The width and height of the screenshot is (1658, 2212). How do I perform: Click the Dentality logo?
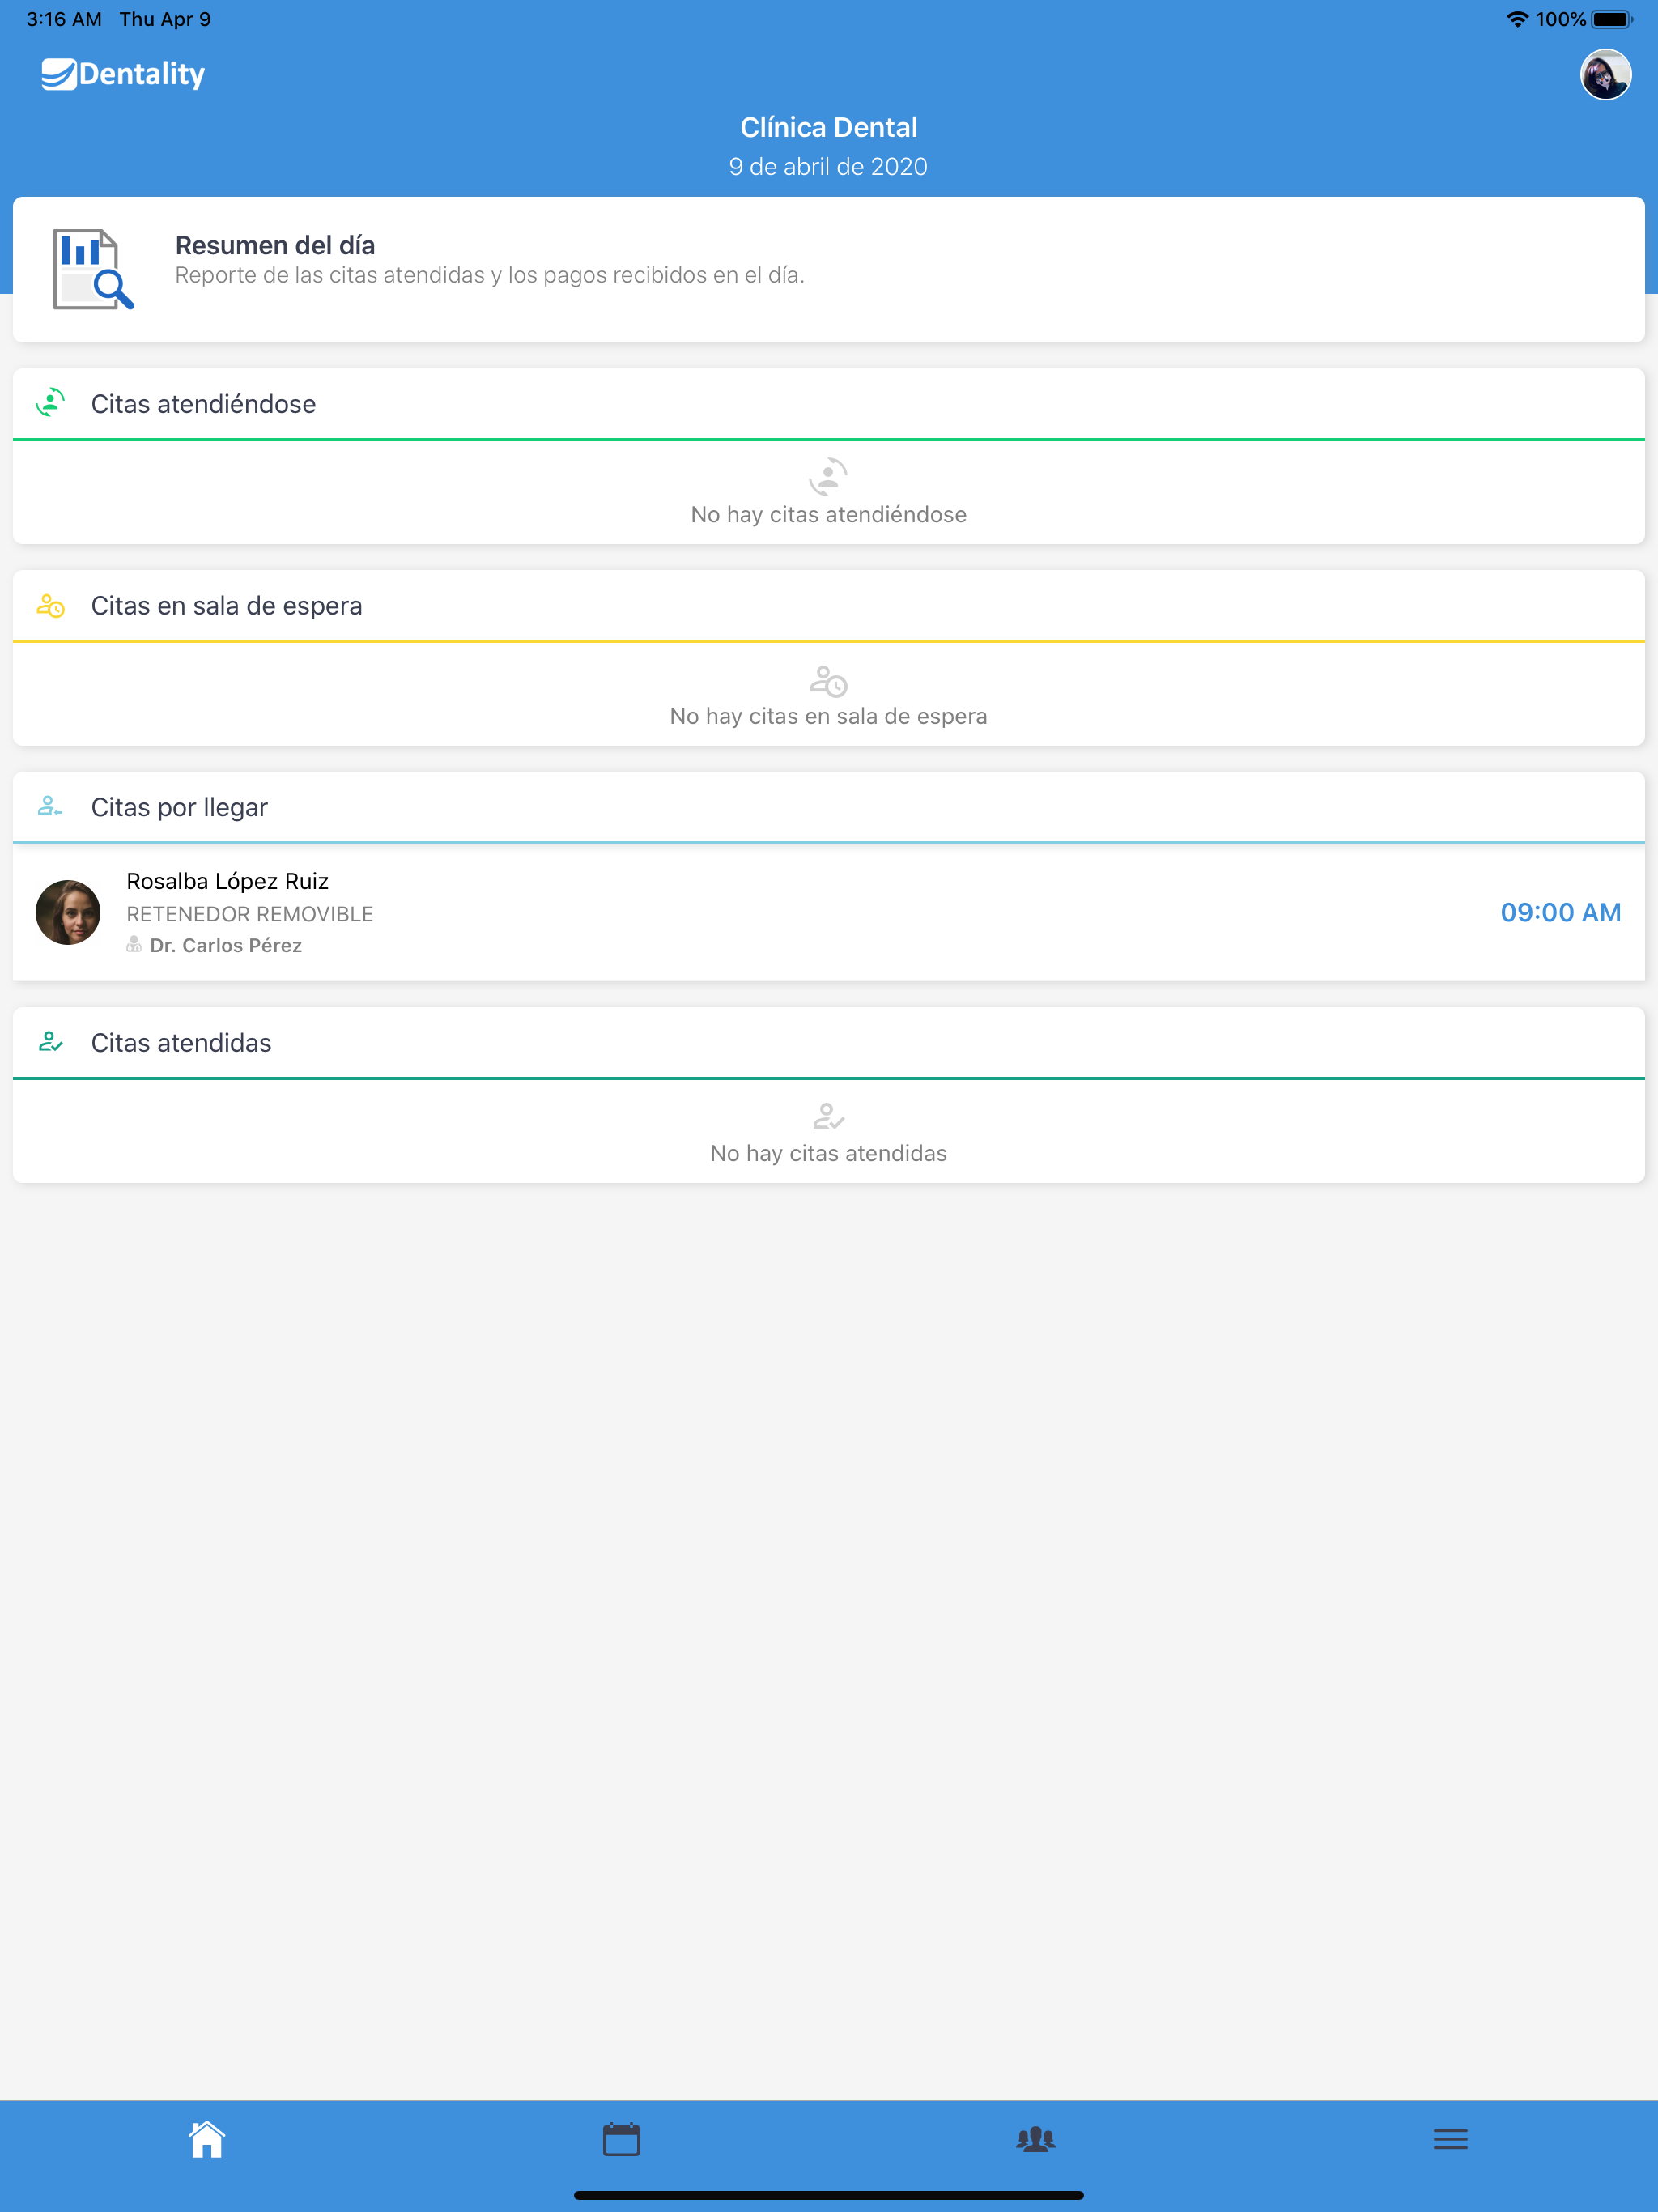click(x=123, y=74)
